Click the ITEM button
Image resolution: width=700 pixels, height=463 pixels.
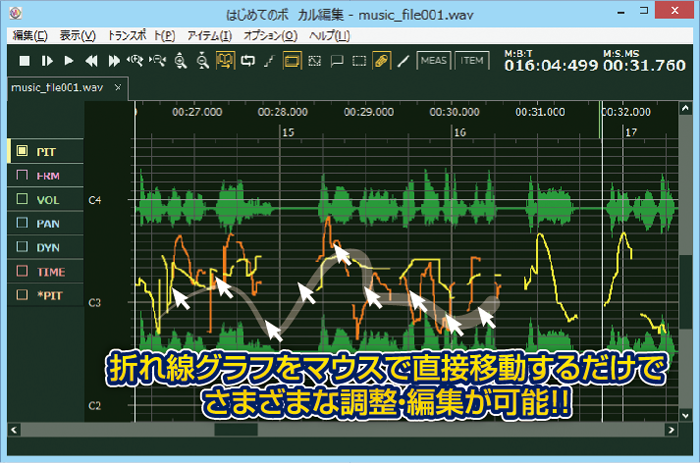pyautogui.click(x=472, y=61)
